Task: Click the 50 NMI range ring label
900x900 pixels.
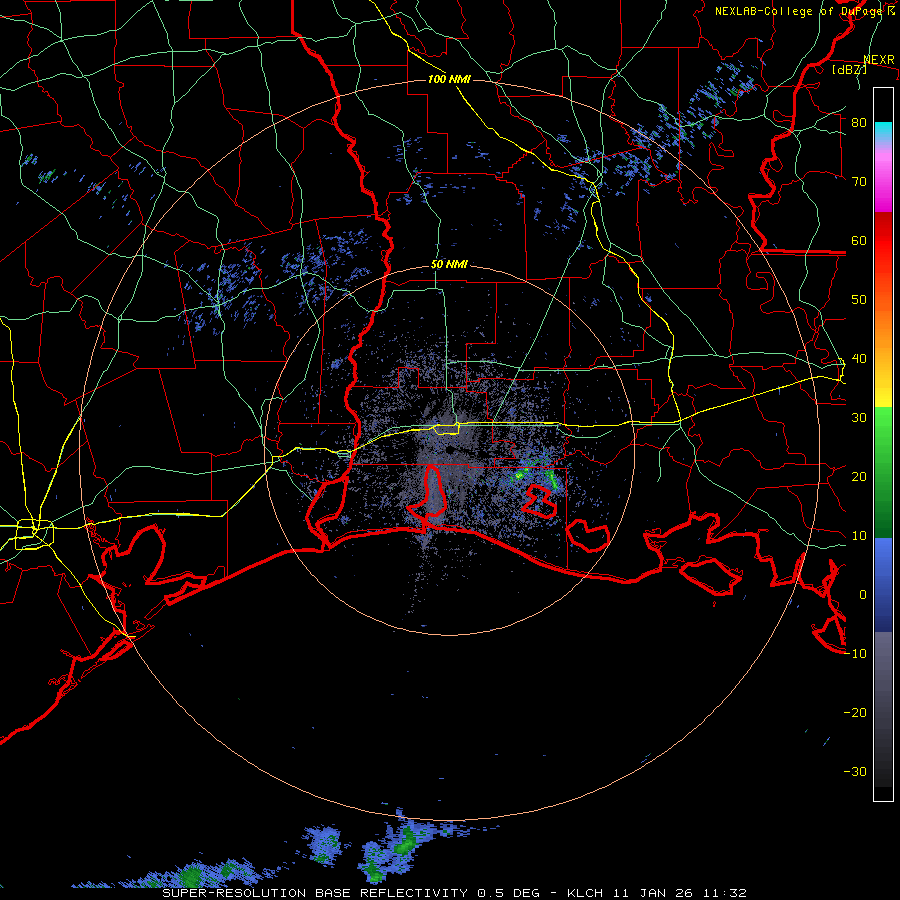Action: (x=449, y=265)
